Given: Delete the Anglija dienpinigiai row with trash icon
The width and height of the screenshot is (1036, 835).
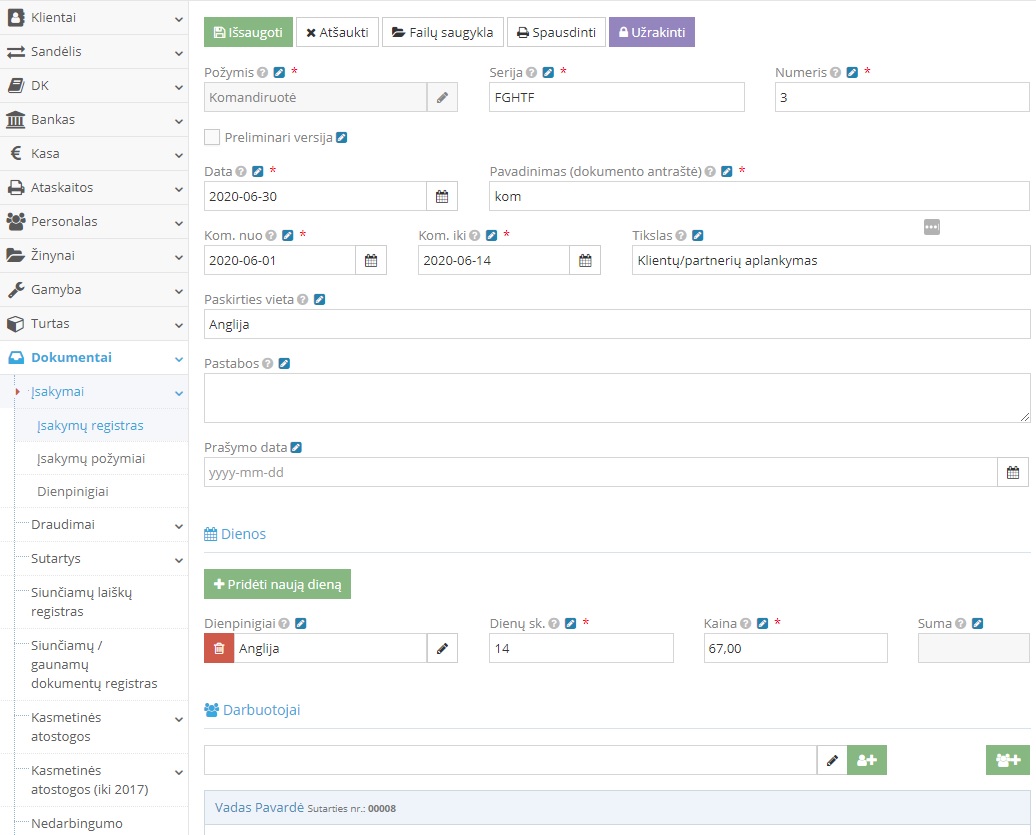Looking at the screenshot, I should pyautogui.click(x=219, y=648).
